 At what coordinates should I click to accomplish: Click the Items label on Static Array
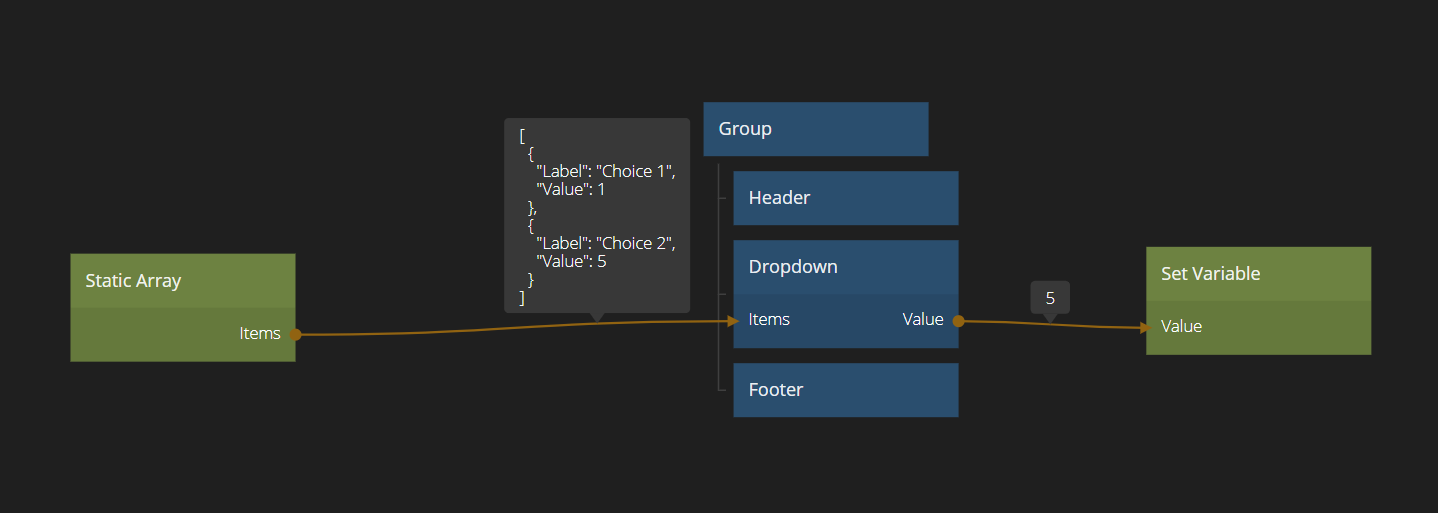(x=260, y=334)
